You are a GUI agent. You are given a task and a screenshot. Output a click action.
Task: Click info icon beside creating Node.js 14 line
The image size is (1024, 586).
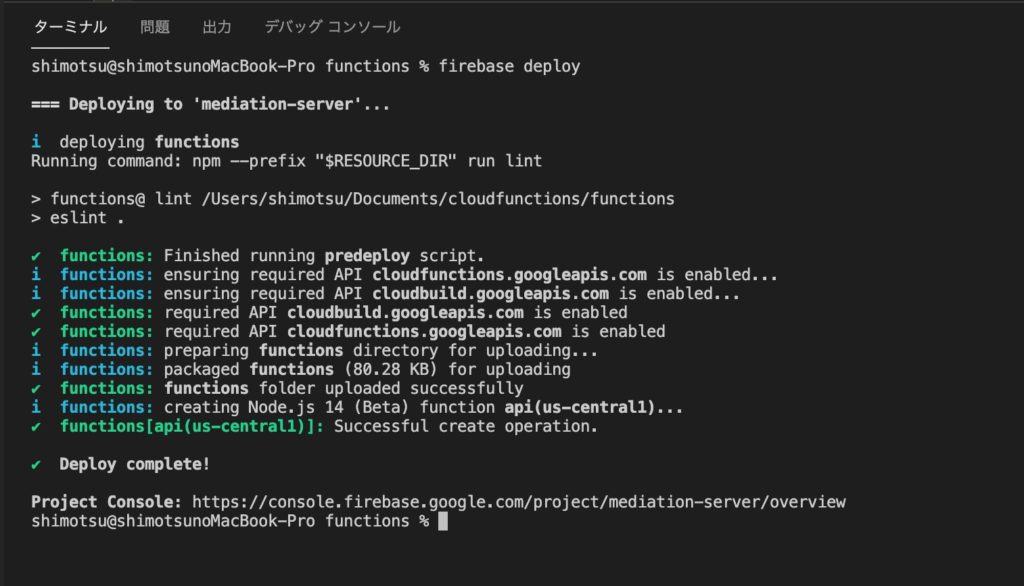pos(36,407)
